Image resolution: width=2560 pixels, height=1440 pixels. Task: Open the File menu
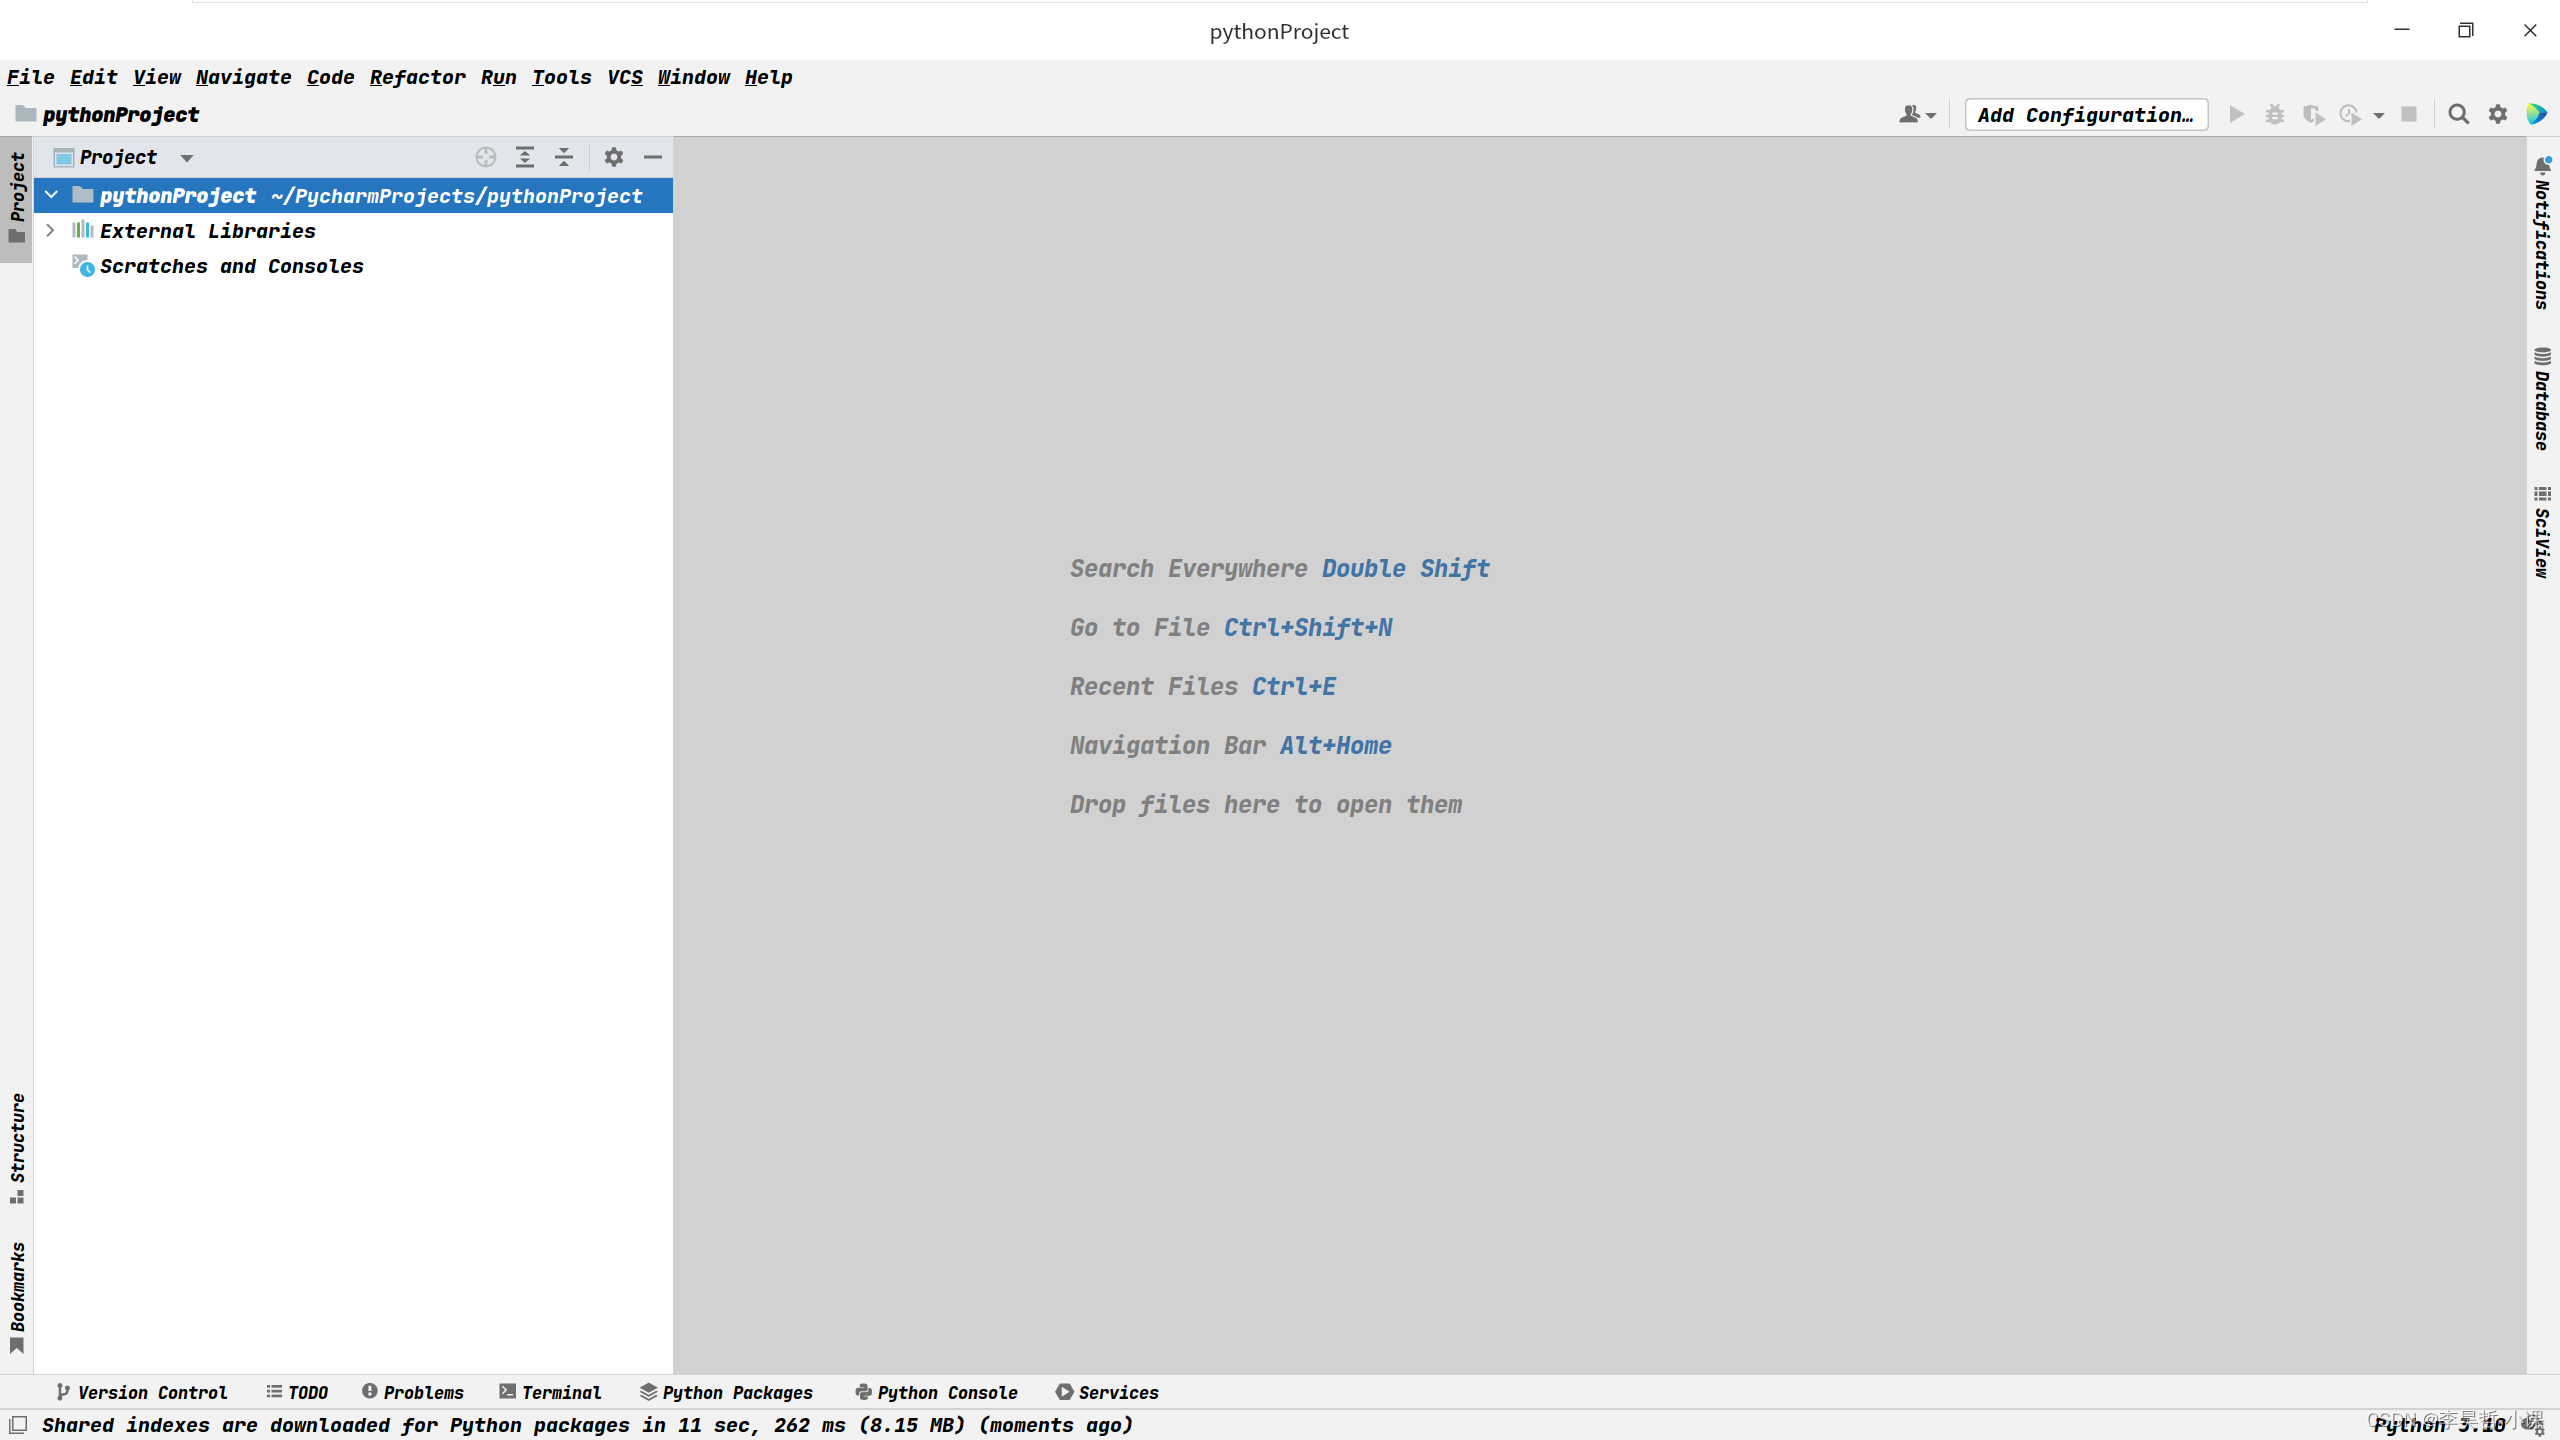click(x=31, y=77)
